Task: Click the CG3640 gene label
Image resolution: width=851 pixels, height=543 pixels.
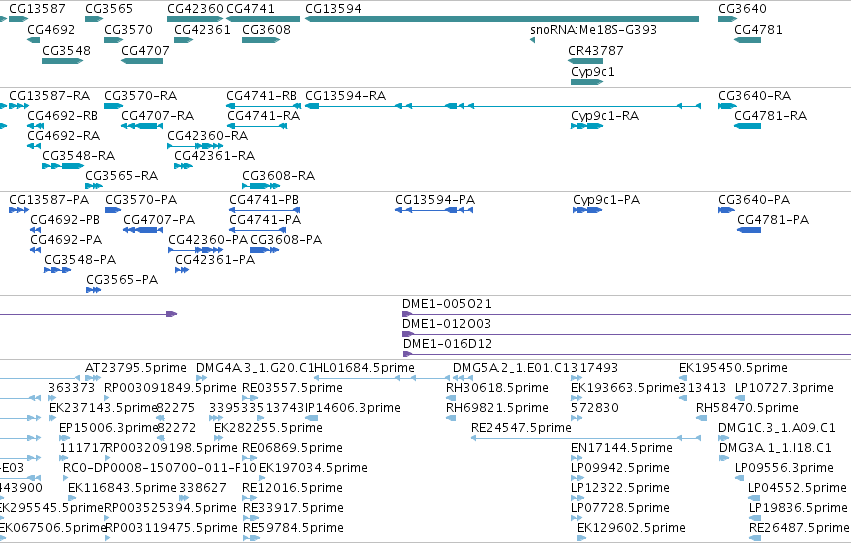Action: tap(742, 9)
